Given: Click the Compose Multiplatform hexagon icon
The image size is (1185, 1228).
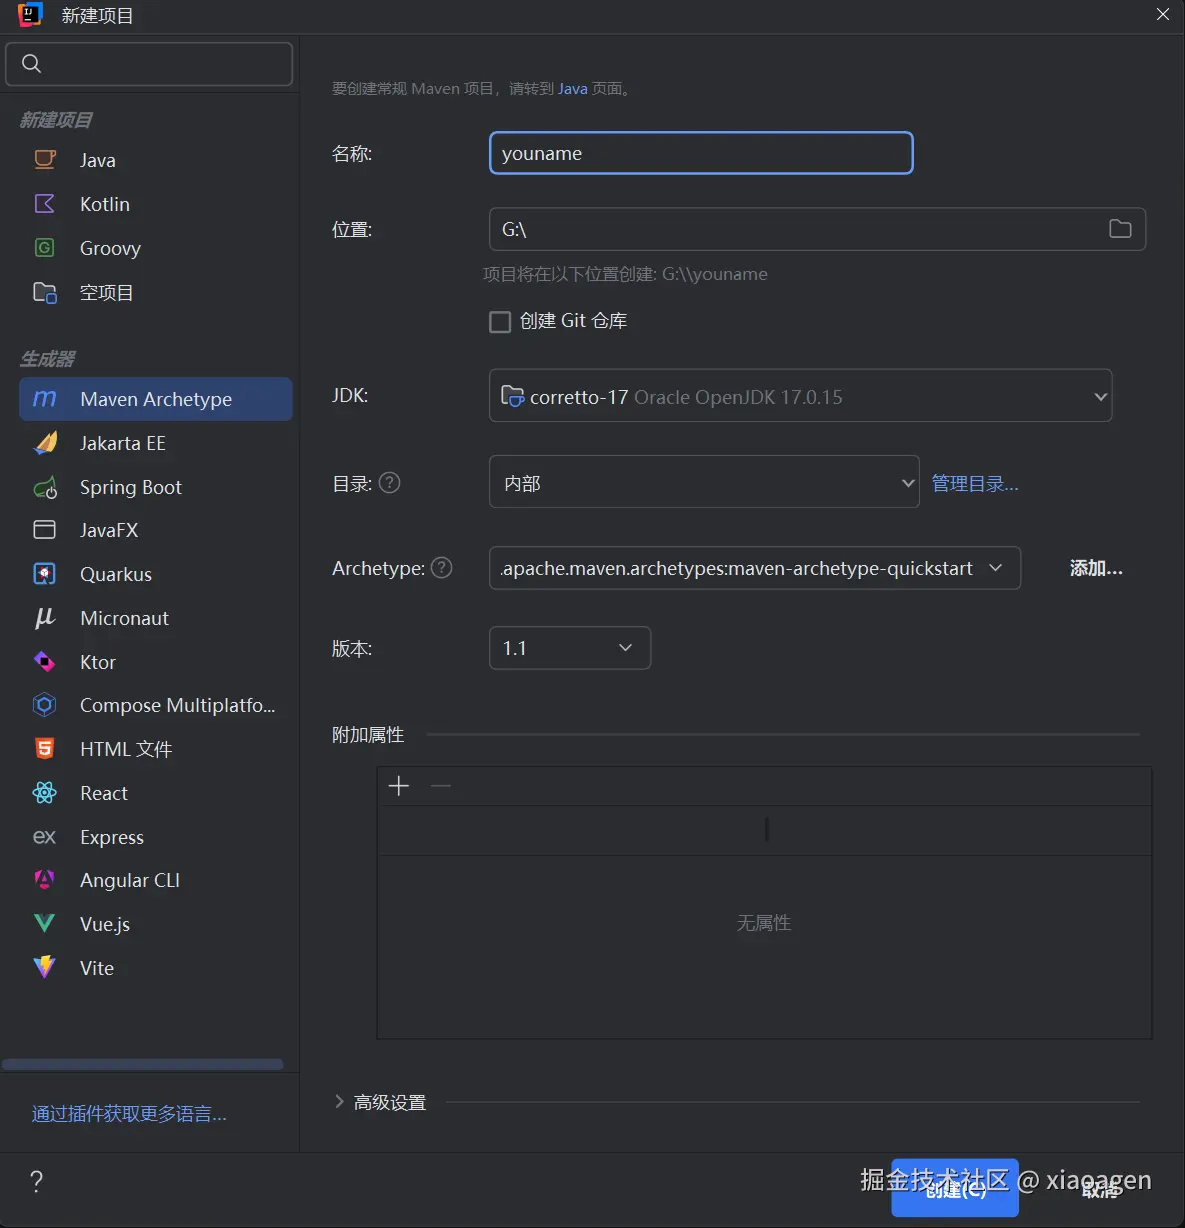Looking at the screenshot, I should click(x=45, y=705).
